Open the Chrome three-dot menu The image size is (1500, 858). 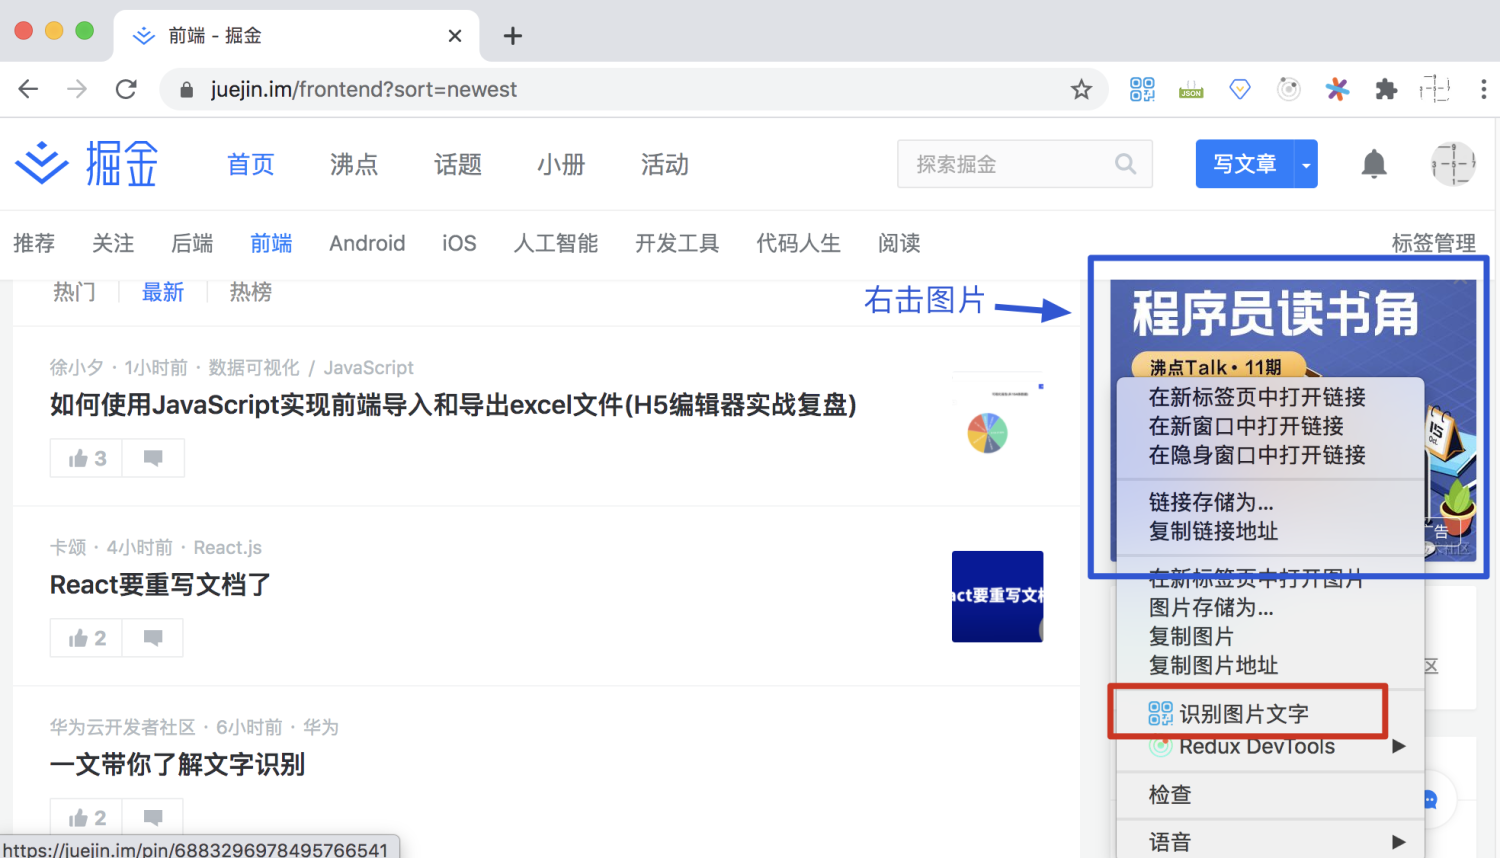pyautogui.click(x=1483, y=89)
